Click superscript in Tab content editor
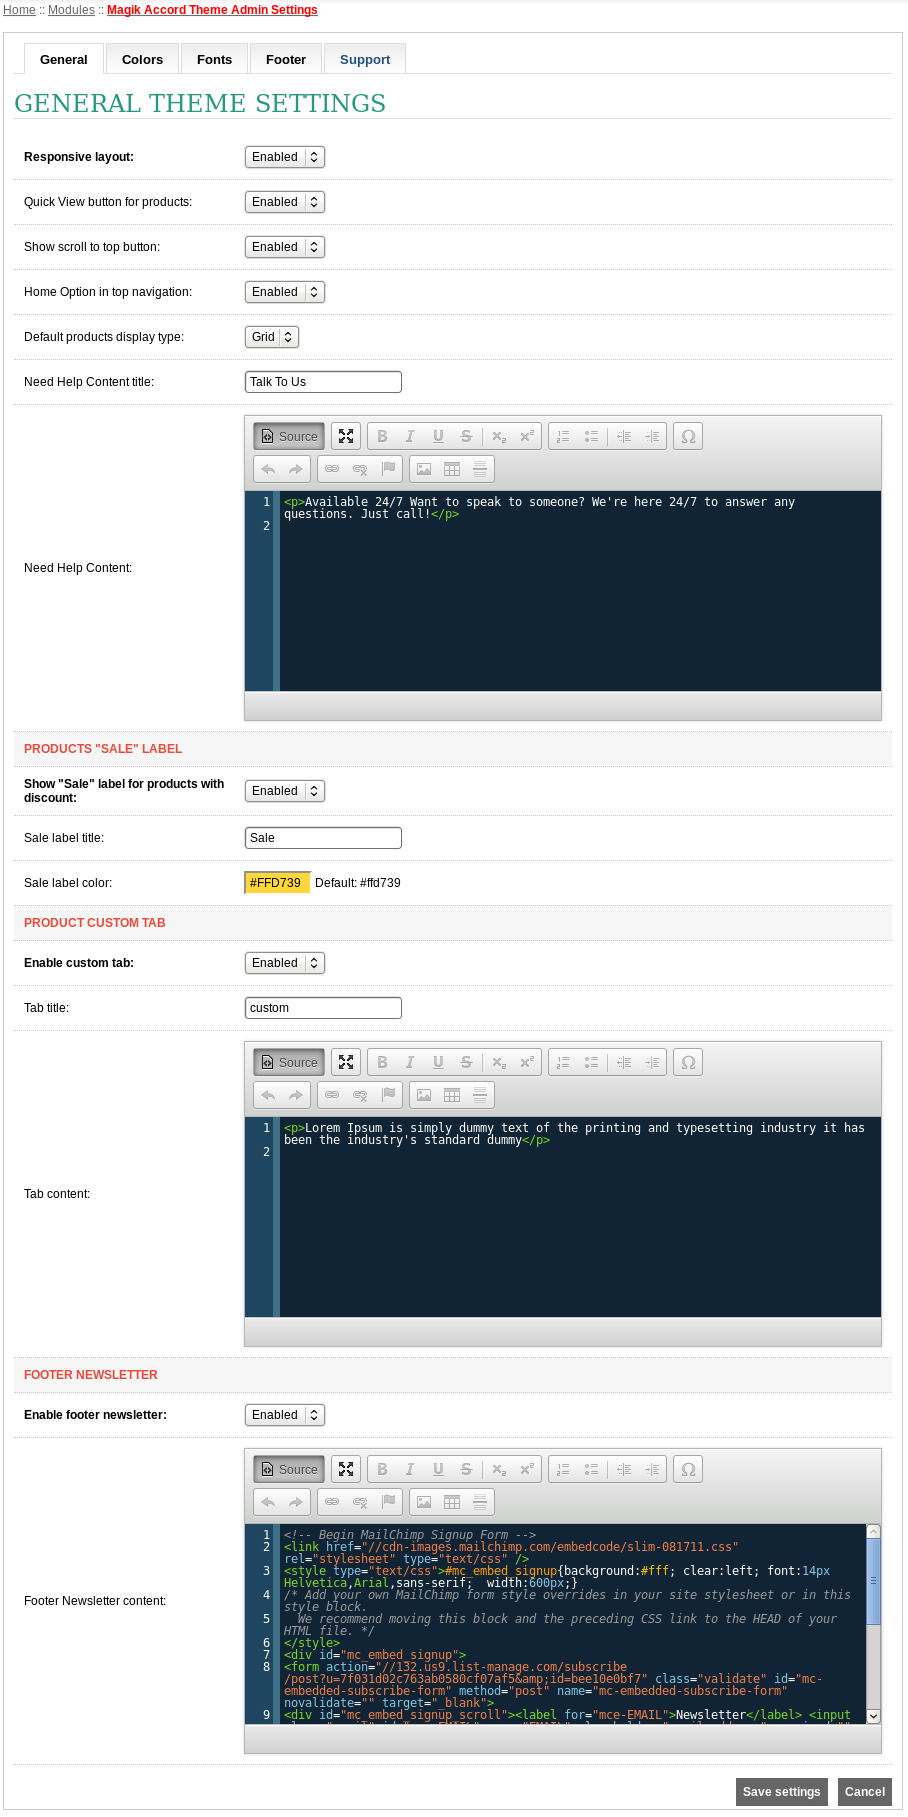 pyautogui.click(x=527, y=1062)
